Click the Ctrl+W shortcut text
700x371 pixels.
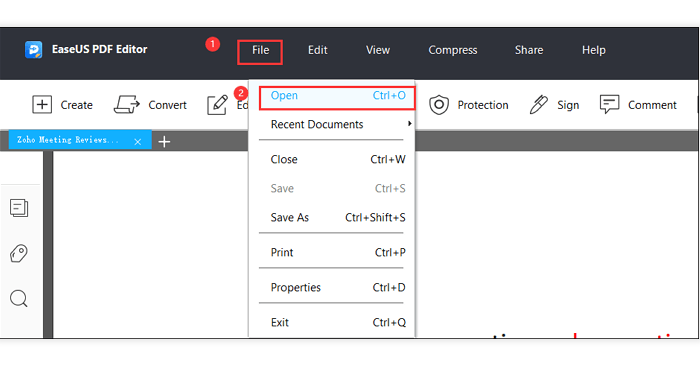pos(388,159)
